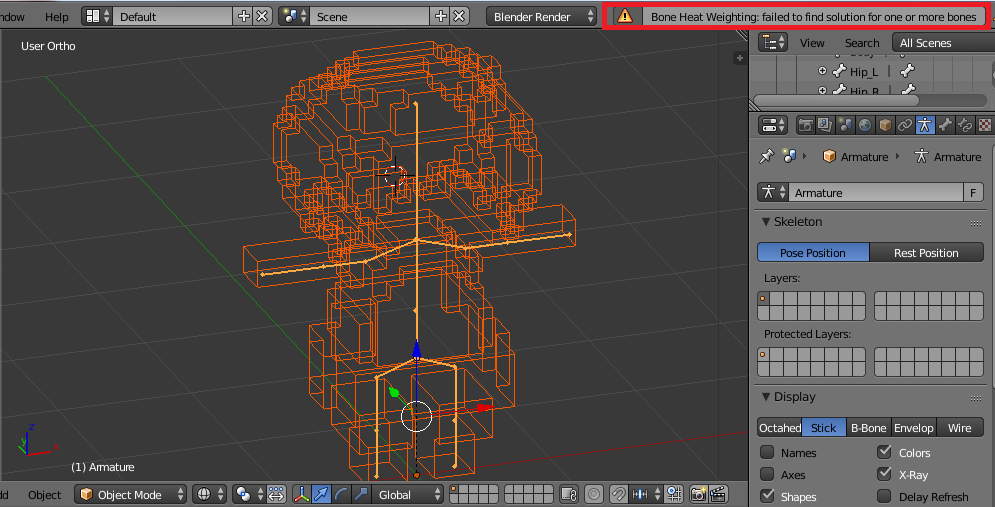Viewport: 995px width, 507px height.
Task: Open the World properties tab (globe icon)
Action: click(865, 125)
